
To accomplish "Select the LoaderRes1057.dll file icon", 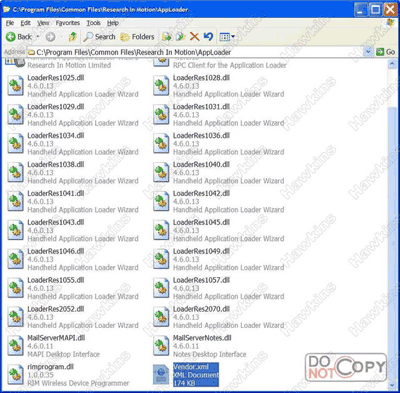I will click(x=161, y=288).
